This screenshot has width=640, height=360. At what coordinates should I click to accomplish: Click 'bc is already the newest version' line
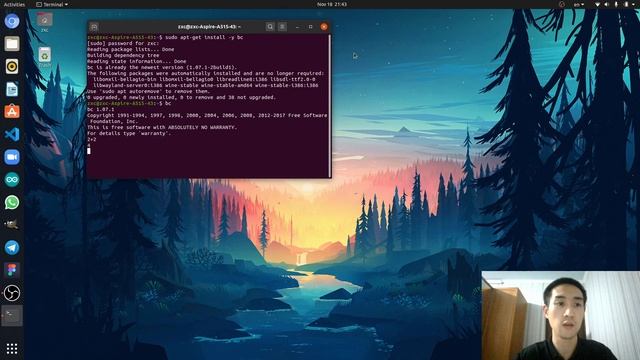tap(162, 67)
